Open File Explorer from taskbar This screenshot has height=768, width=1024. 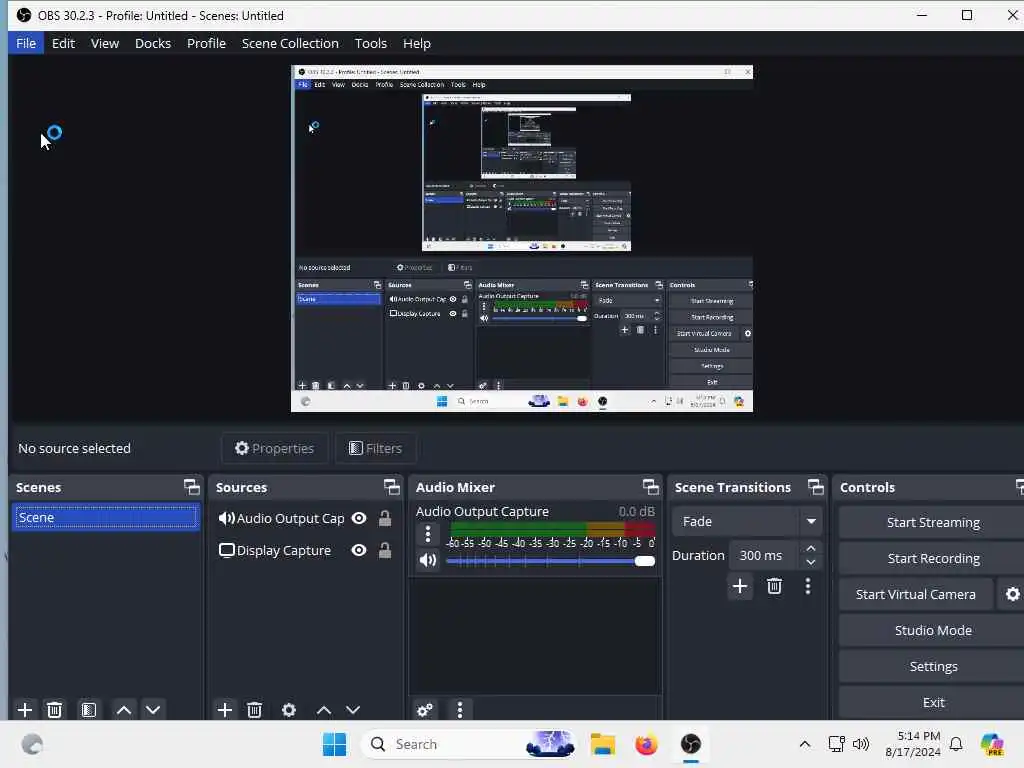[x=602, y=744]
